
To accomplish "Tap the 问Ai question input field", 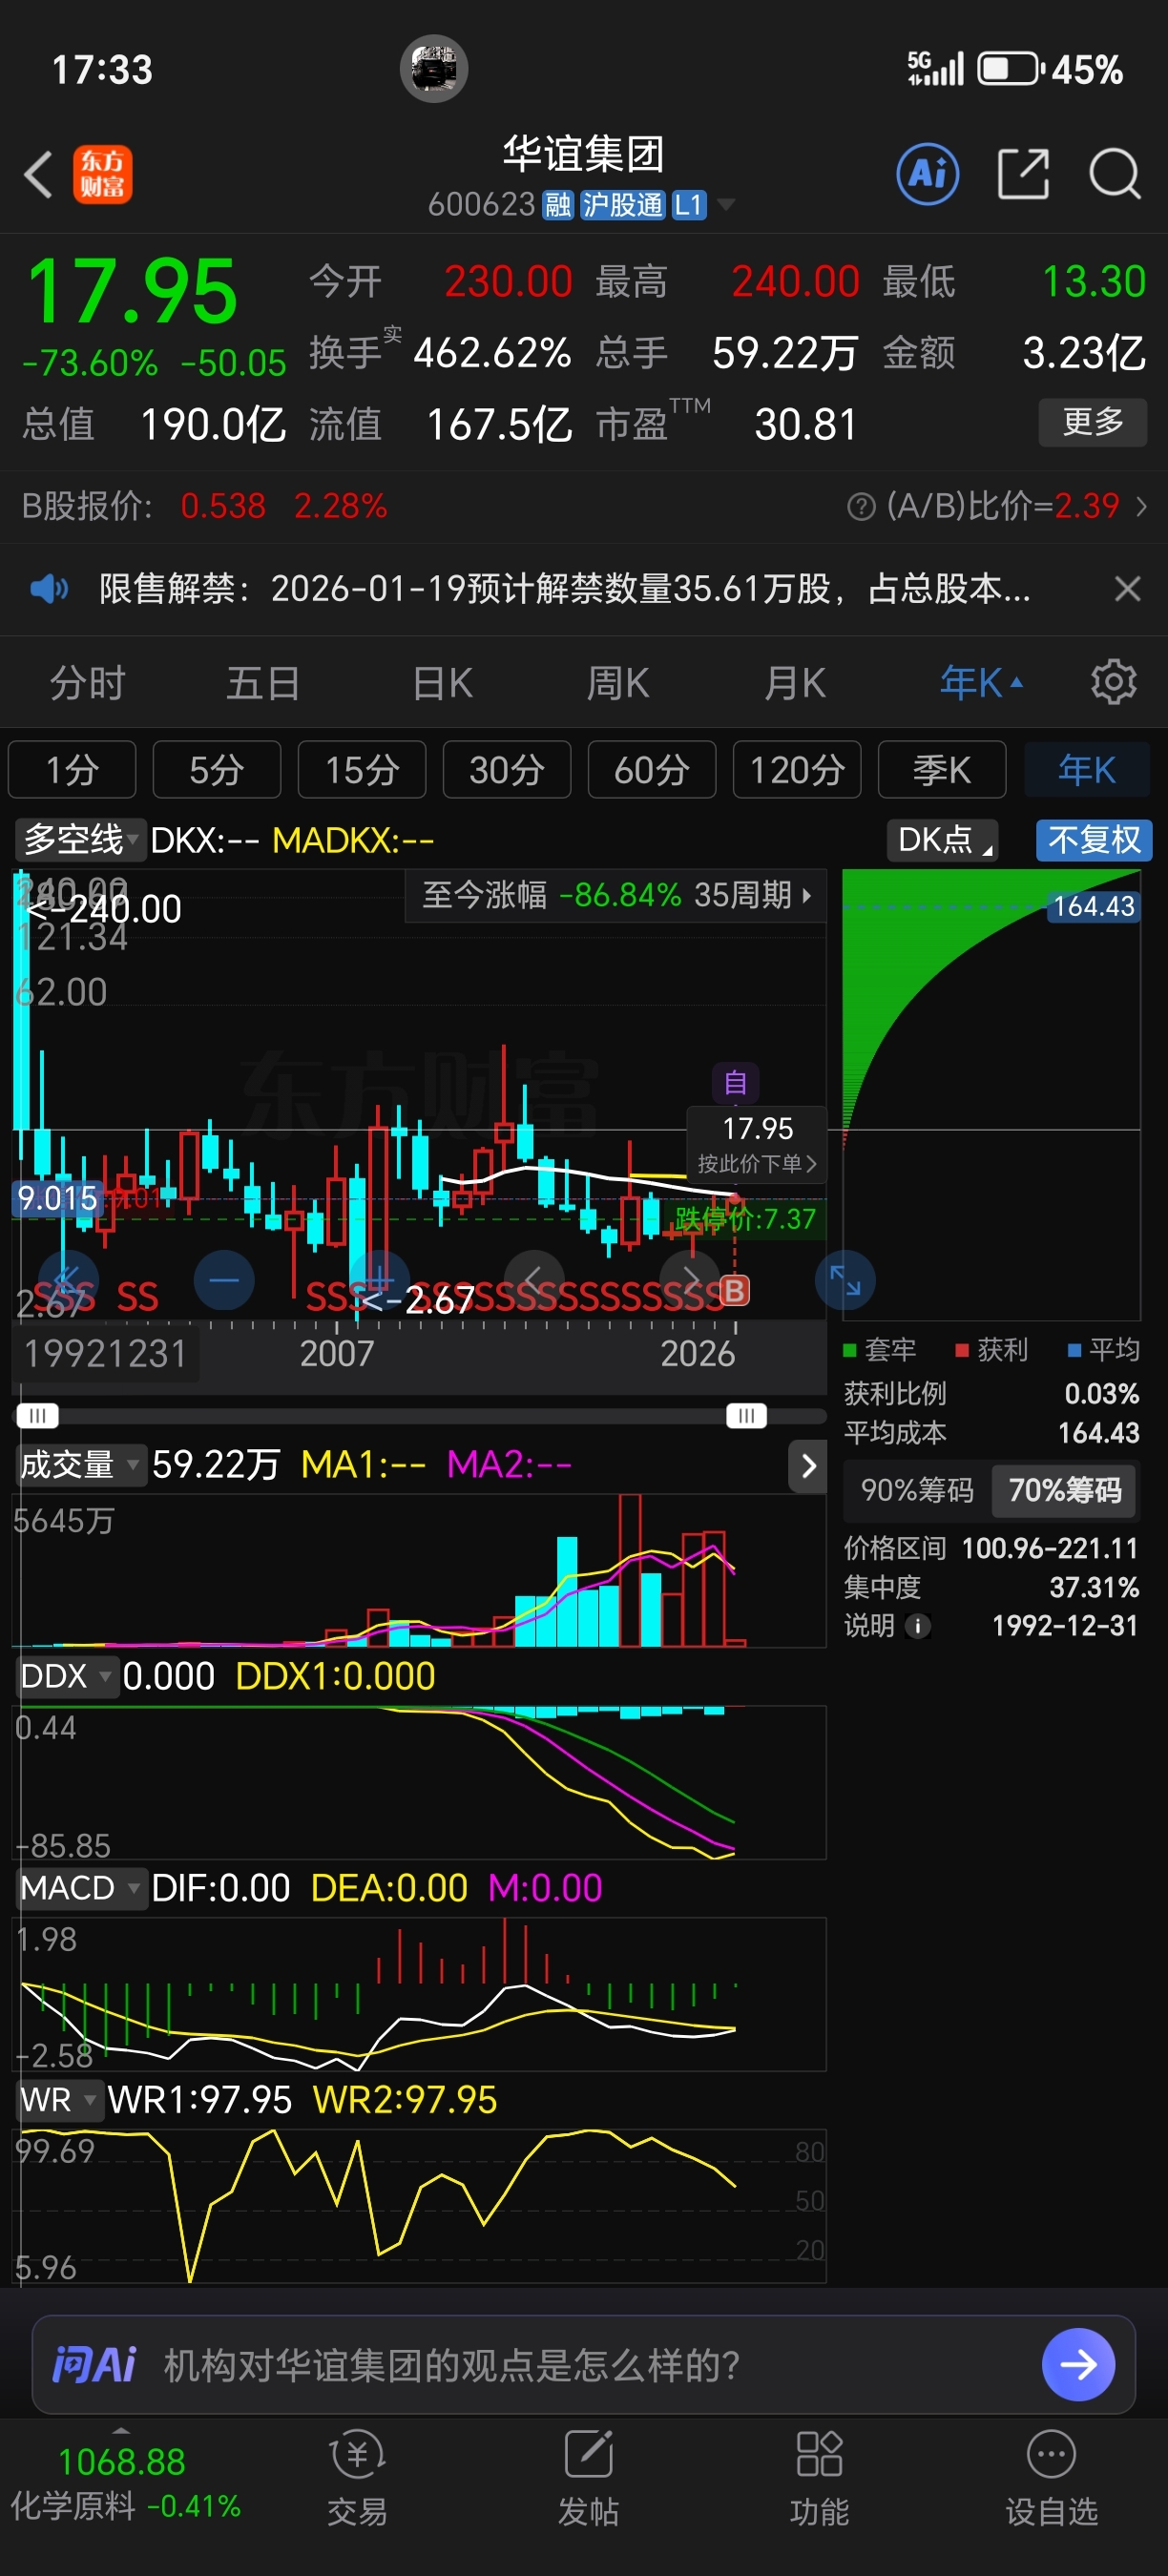I will point(583,2364).
